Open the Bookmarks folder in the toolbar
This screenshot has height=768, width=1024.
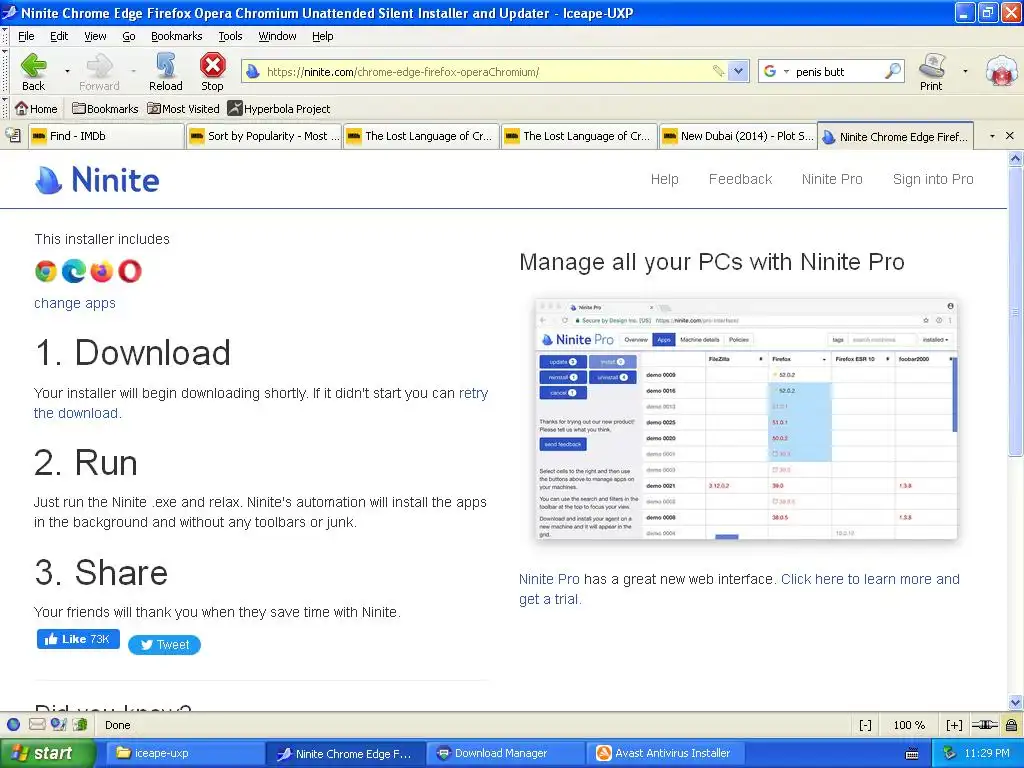[x=105, y=108]
